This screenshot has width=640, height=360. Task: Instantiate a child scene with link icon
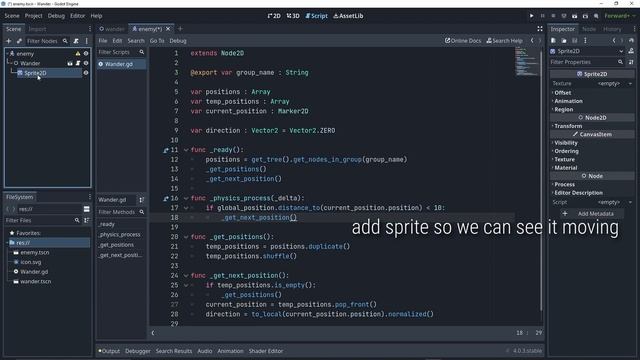pyautogui.click(x=19, y=41)
